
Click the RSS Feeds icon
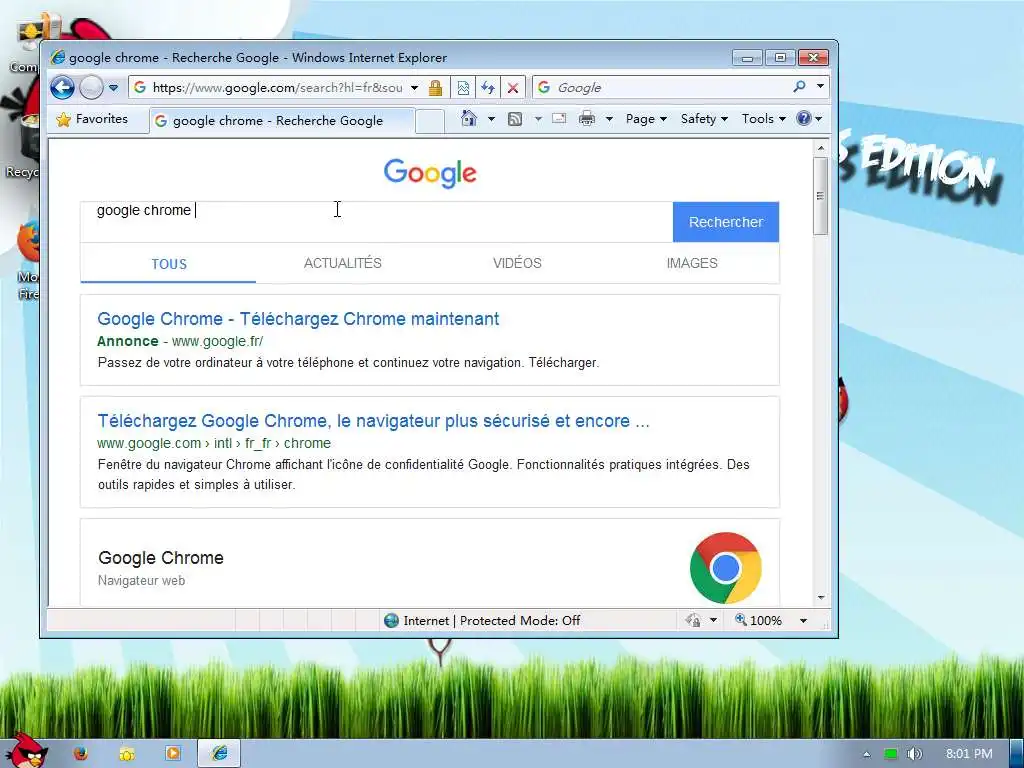click(515, 119)
